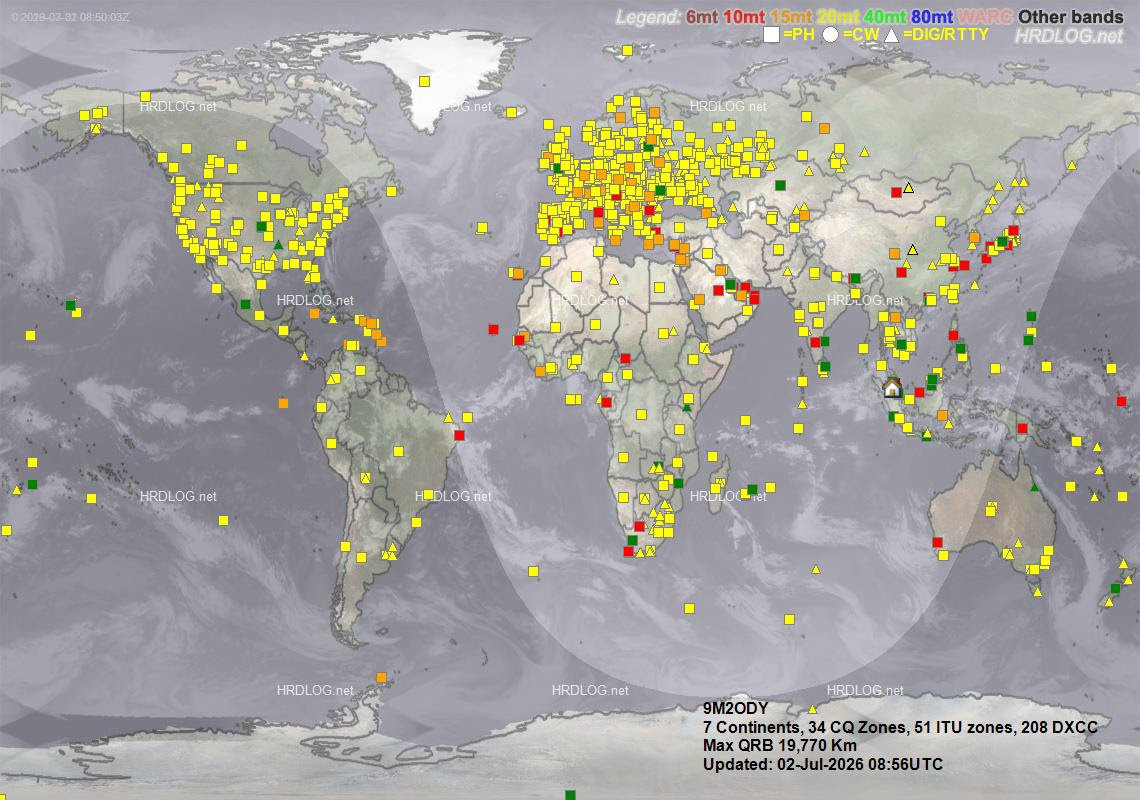Click the green square marker at the bottom map edge
The width and height of the screenshot is (1140, 800).
[570, 795]
